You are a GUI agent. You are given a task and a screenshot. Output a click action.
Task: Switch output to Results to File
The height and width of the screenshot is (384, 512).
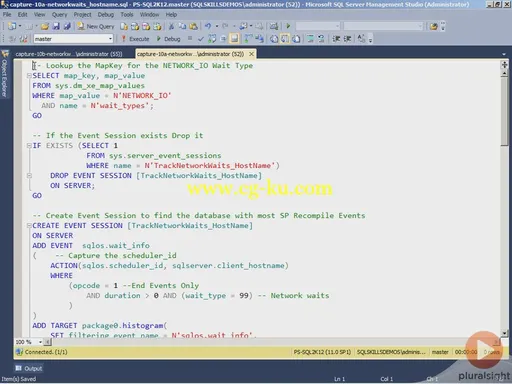pyautogui.click(x=296, y=39)
